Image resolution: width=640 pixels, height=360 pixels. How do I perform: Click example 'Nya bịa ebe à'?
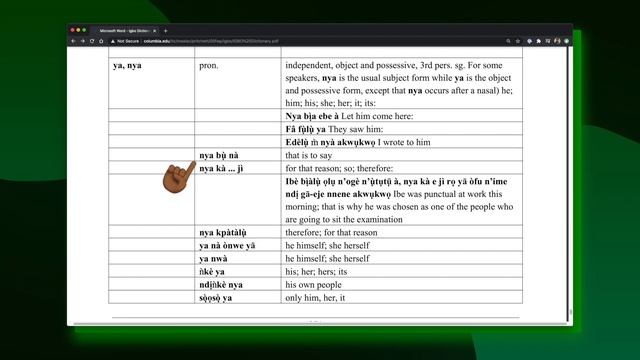[312, 116]
